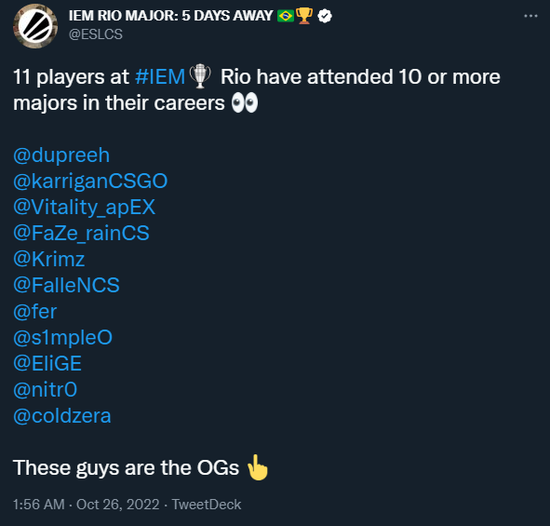Open the @s1mpleO mention
The height and width of the screenshot is (526, 550).
point(63,338)
